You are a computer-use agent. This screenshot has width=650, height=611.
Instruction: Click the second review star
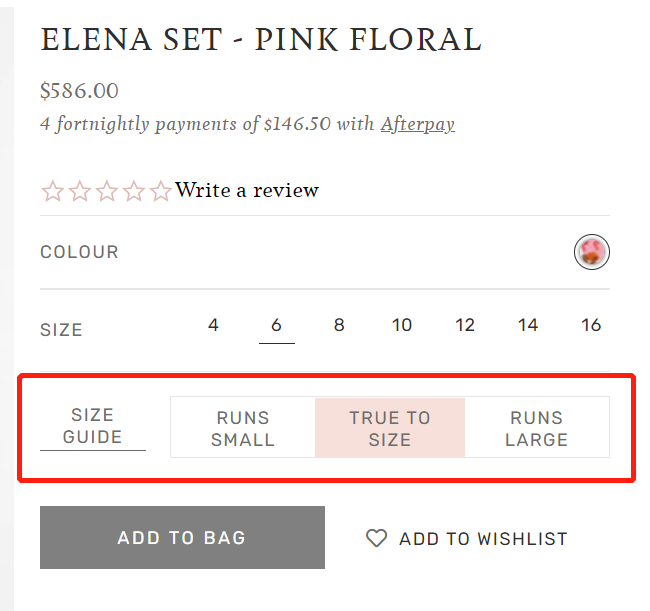point(79,191)
